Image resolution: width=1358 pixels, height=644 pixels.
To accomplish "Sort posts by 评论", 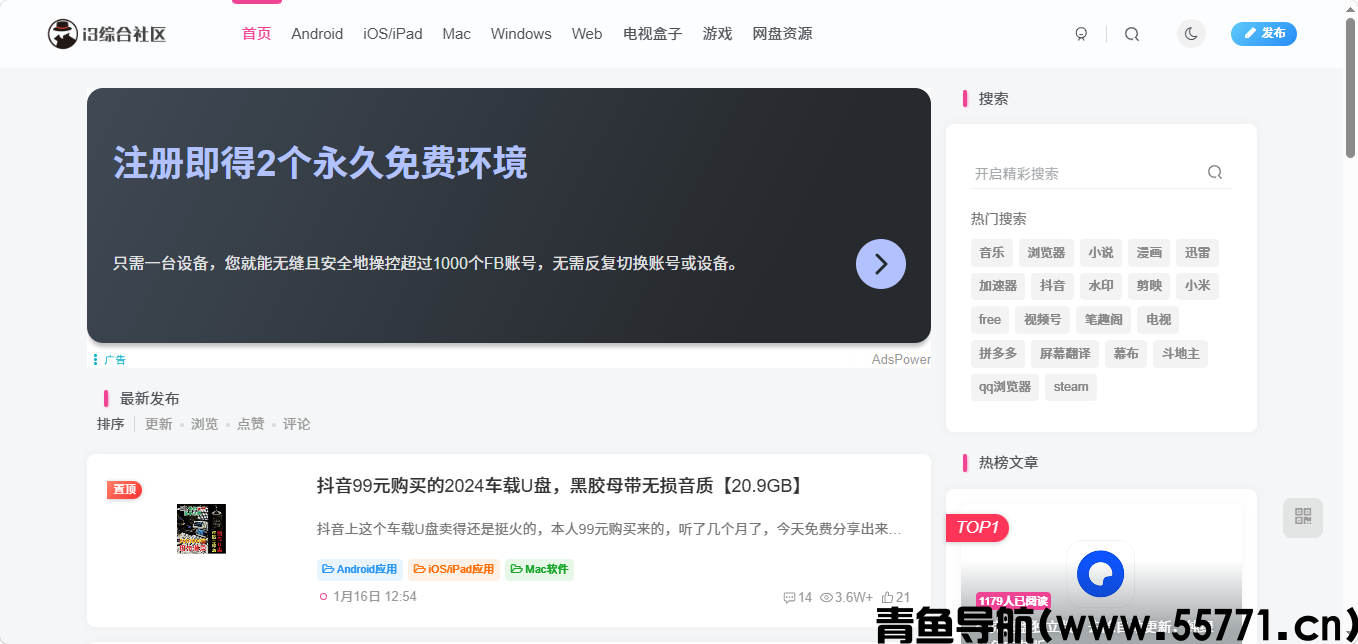I will [297, 424].
